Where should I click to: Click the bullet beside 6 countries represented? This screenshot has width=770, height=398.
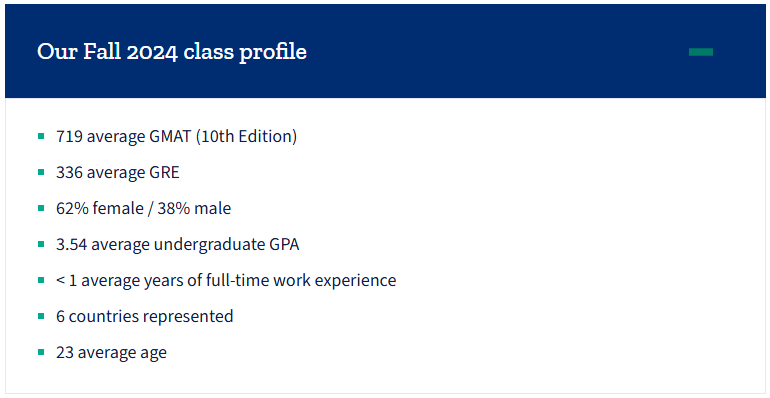pos(41,316)
